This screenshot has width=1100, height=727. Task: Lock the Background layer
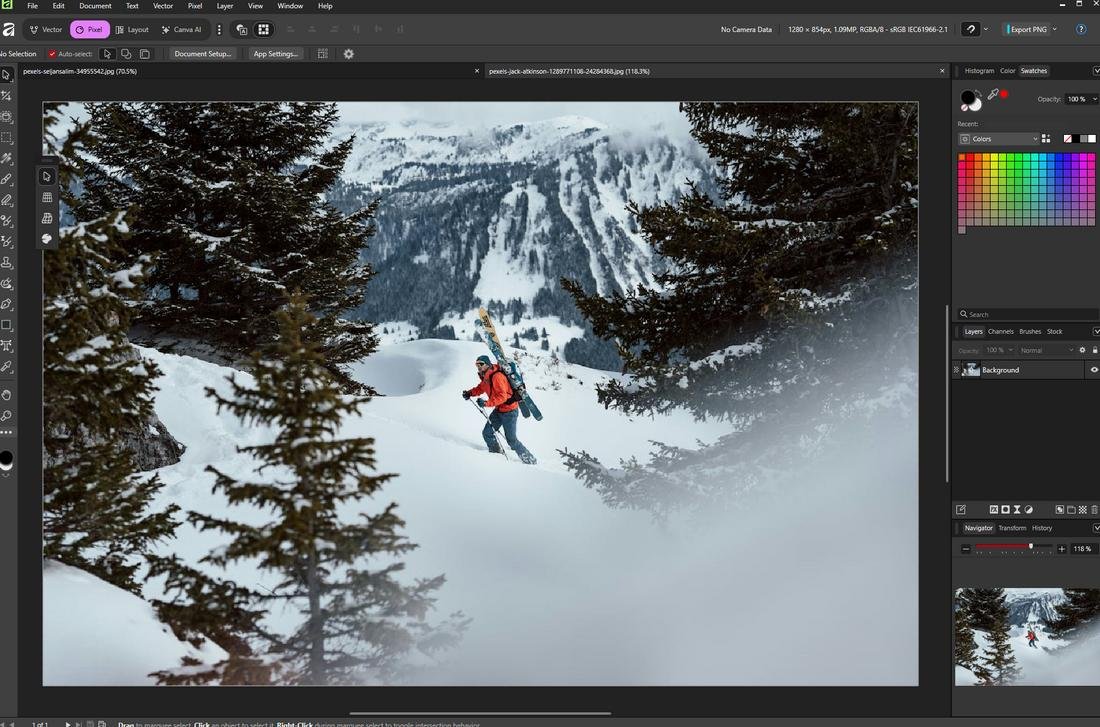tap(1095, 350)
